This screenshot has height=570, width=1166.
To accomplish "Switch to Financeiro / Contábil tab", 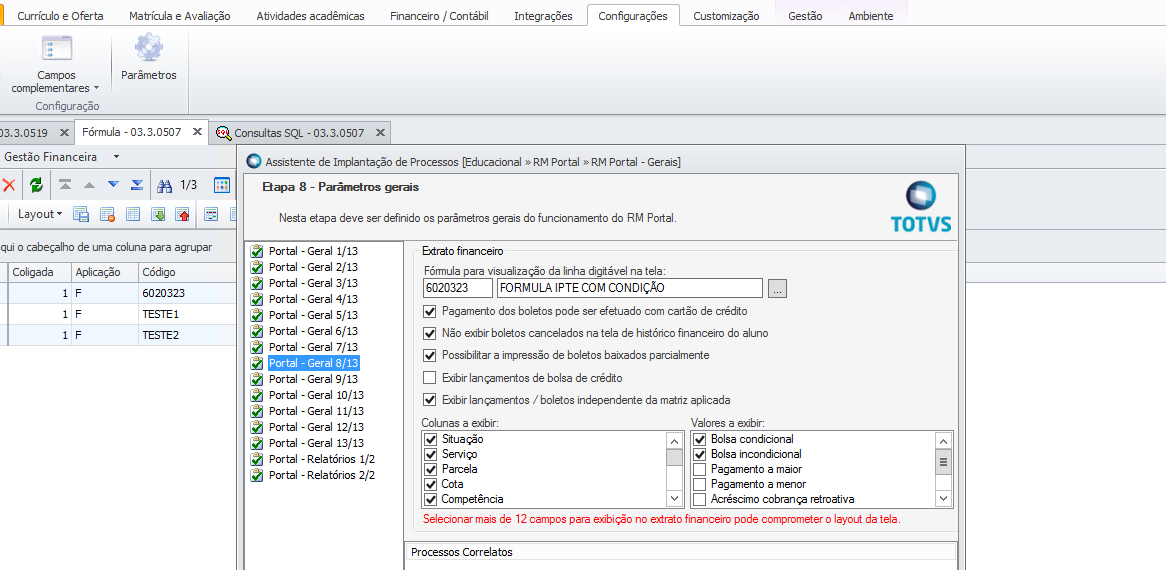I will 439,16.
